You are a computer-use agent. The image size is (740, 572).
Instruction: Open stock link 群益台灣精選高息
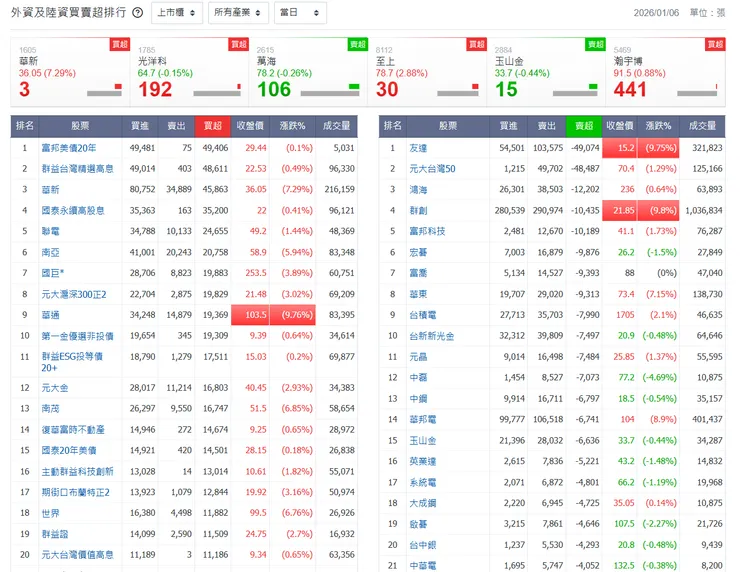pos(77,169)
